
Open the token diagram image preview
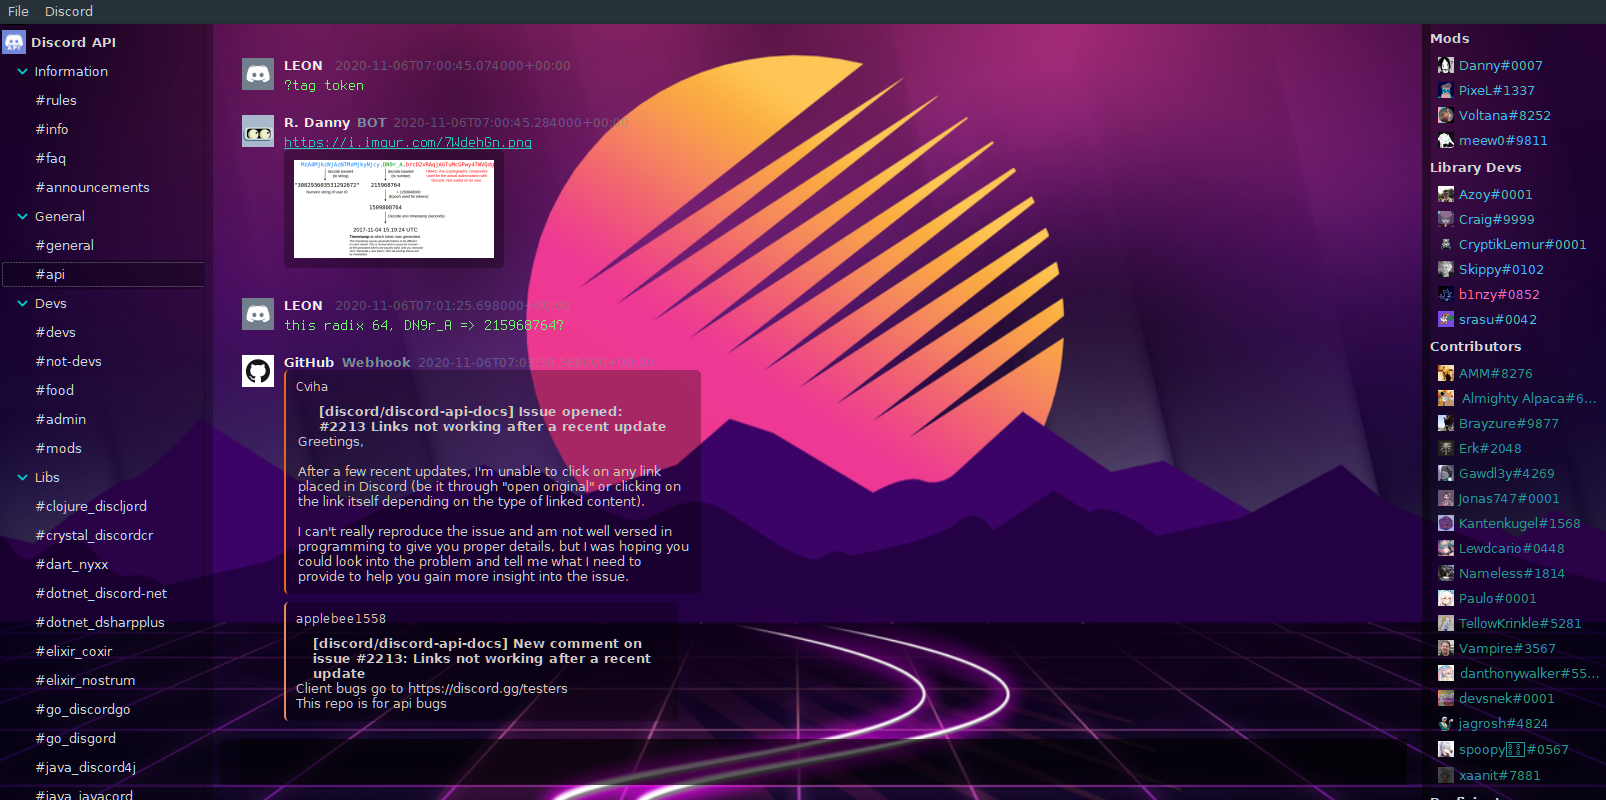[x=394, y=208]
